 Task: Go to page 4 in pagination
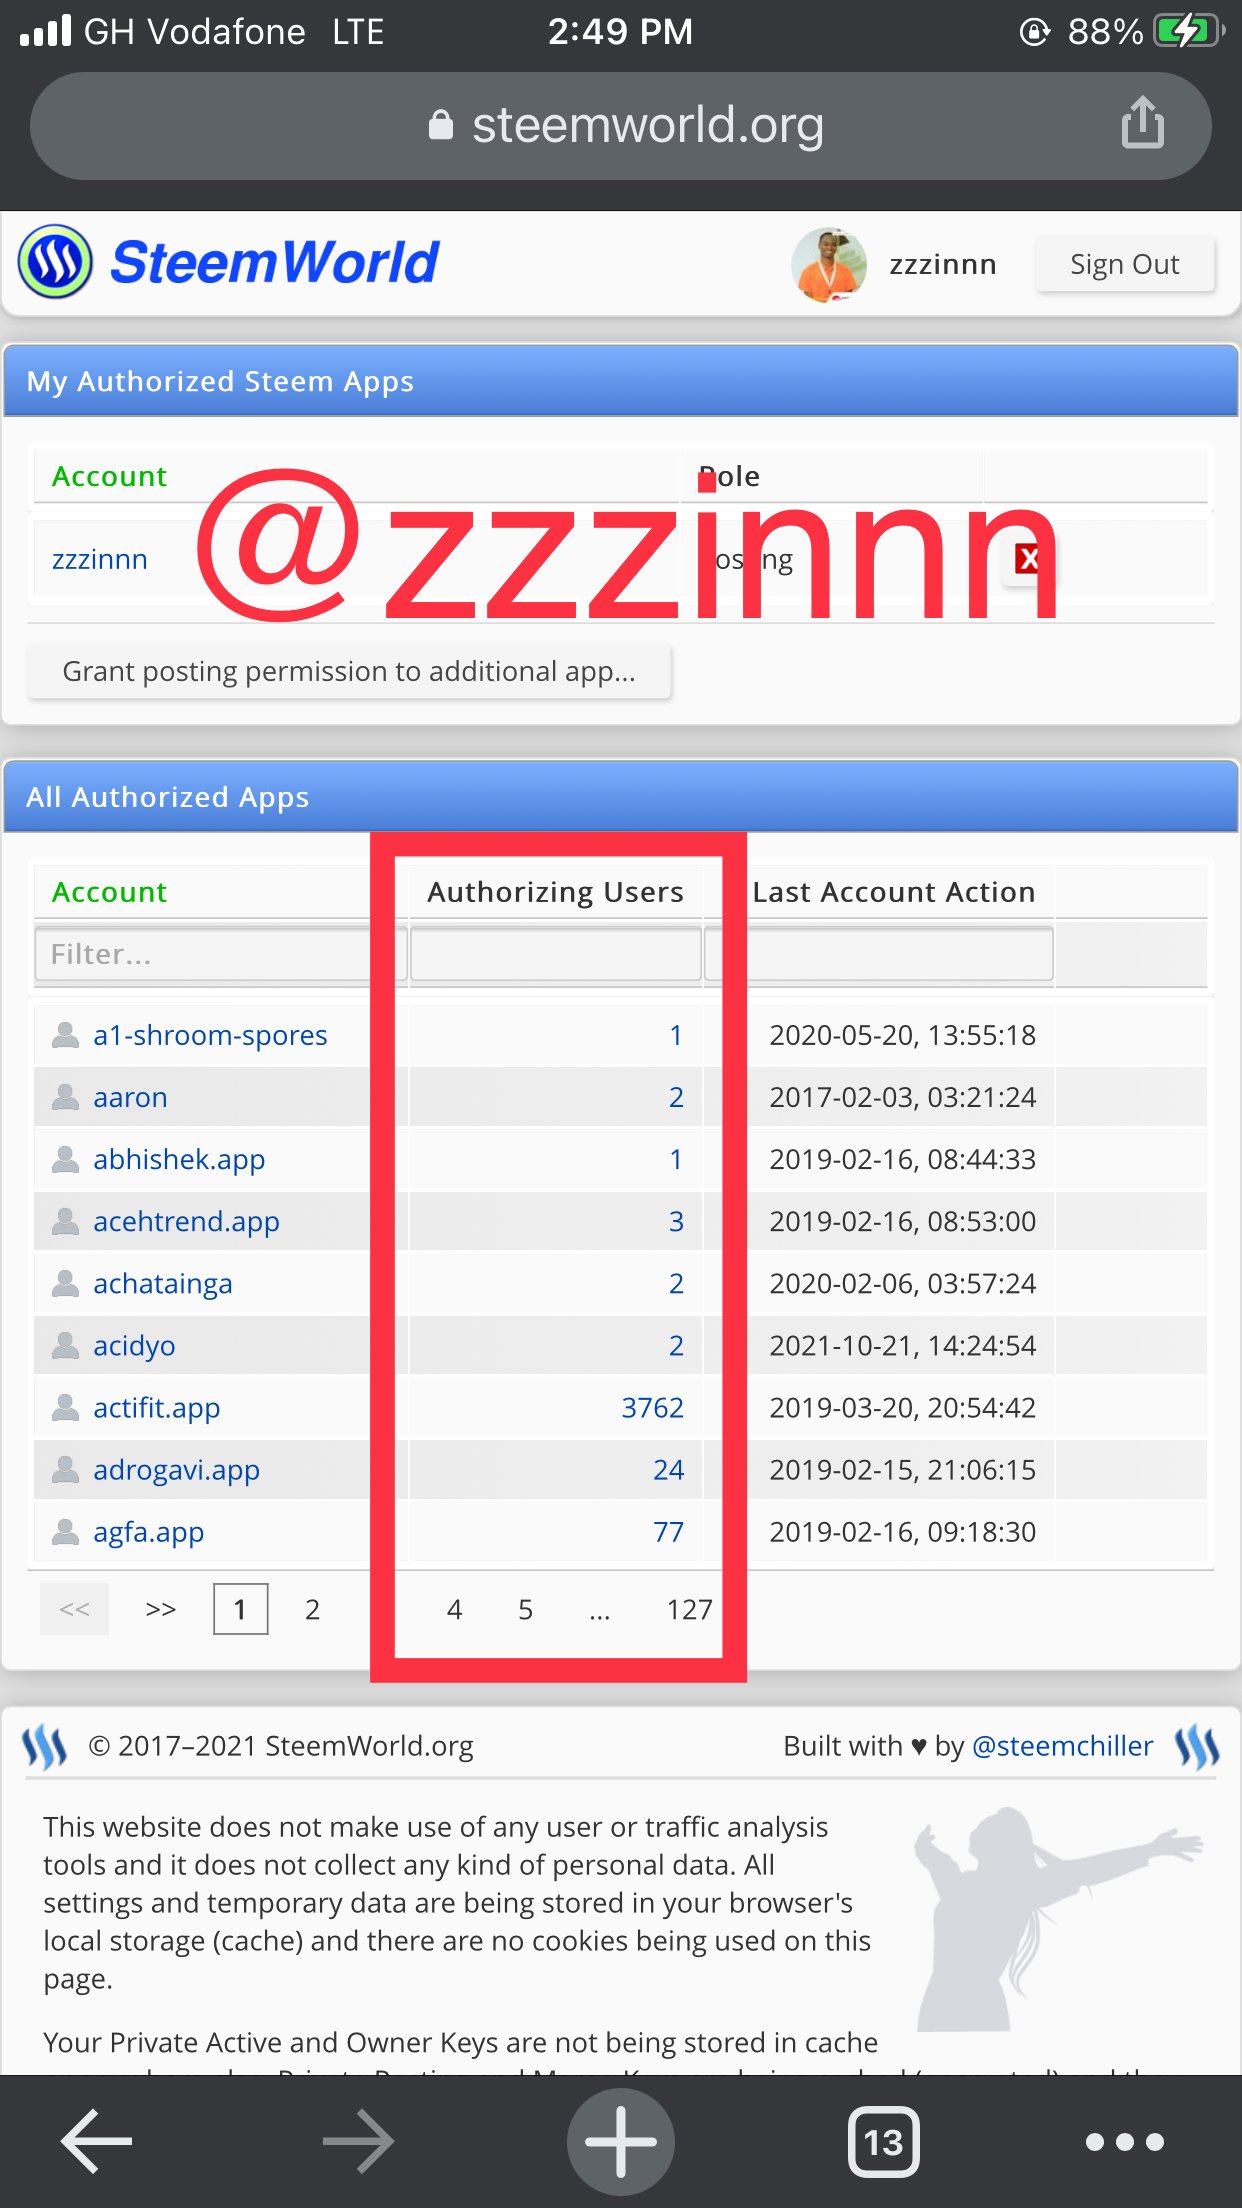point(454,1609)
